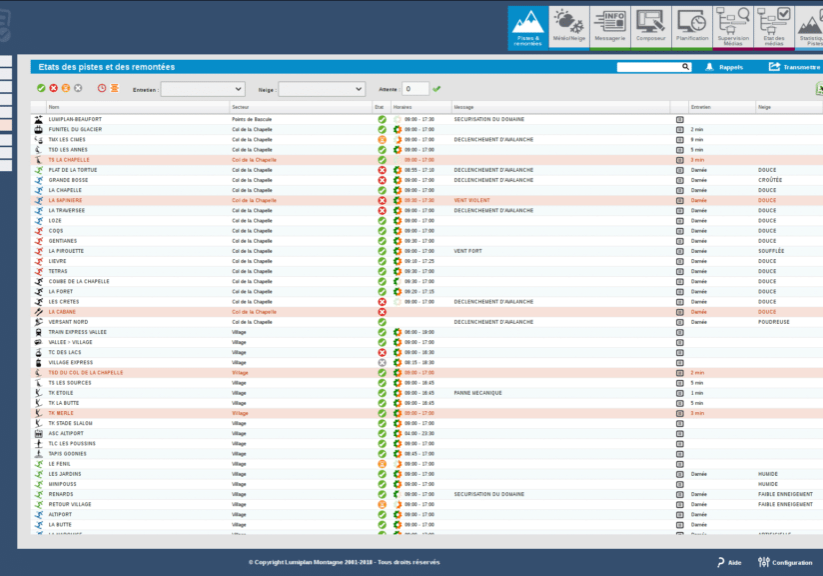Click the search field in header
The height and width of the screenshot is (576, 823).
pos(650,67)
